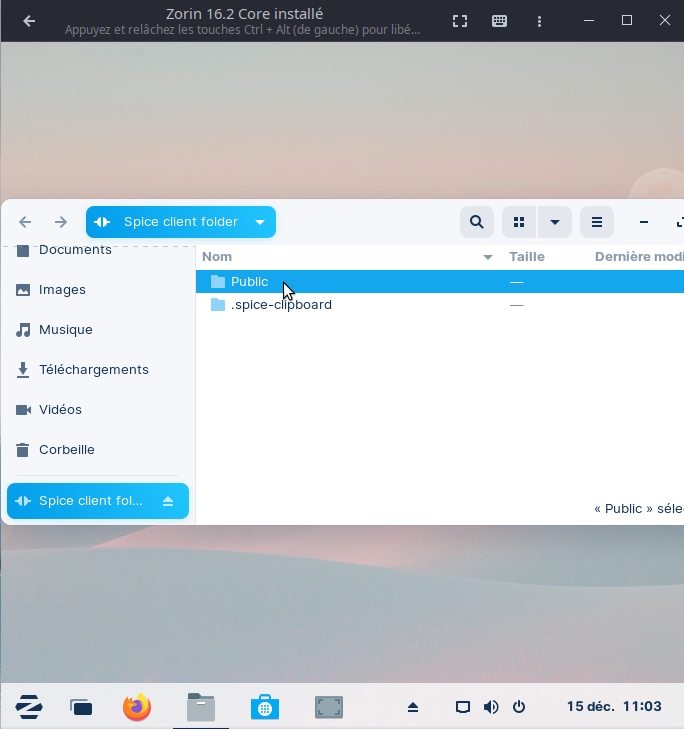Switch to grid view icon
684x729 pixels.
point(519,222)
